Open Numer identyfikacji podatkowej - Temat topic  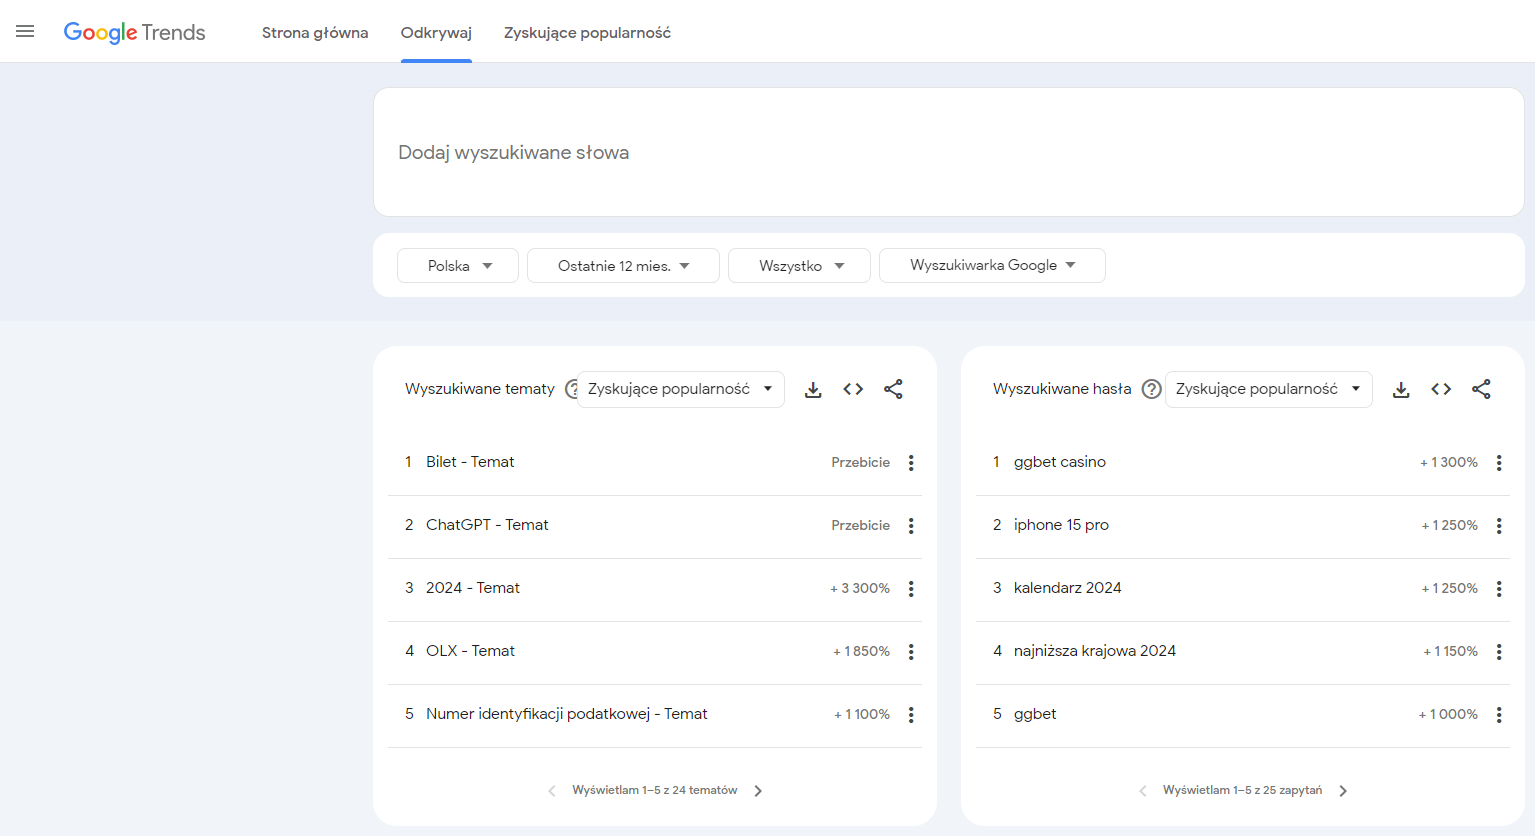(x=566, y=714)
